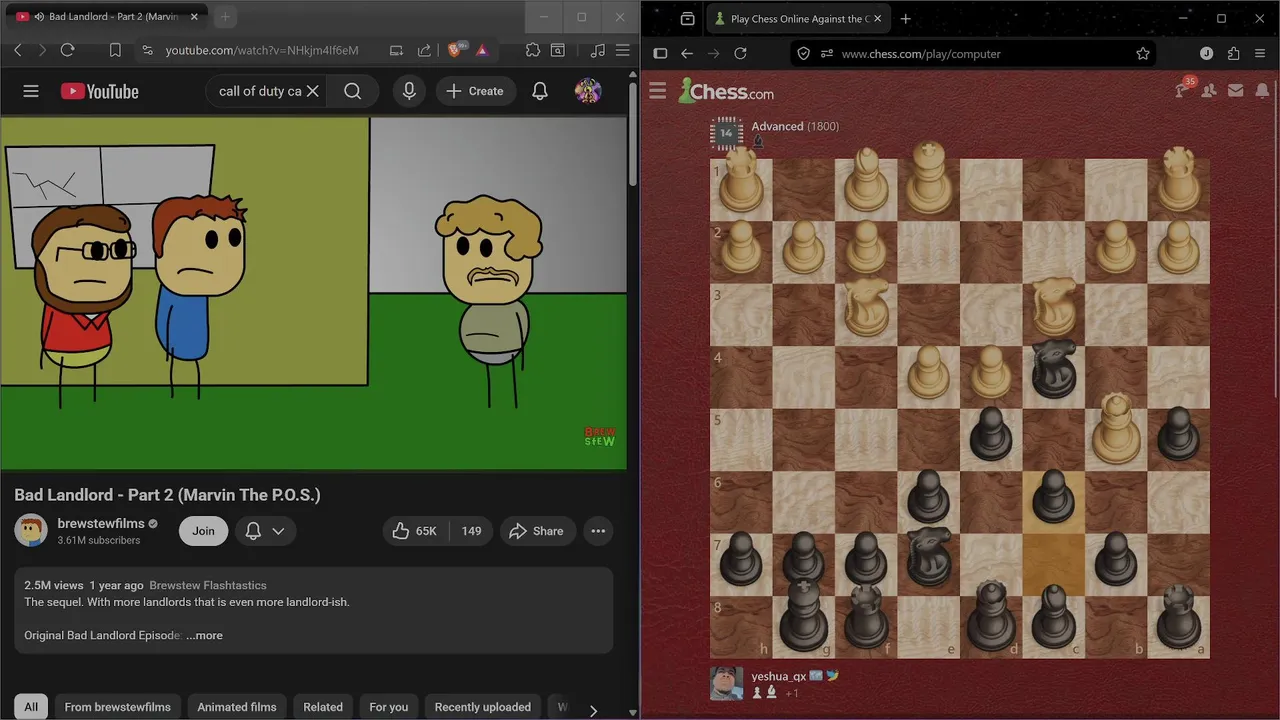The width and height of the screenshot is (1280, 720).
Task: Show more category chips with arrow
Action: coord(593,710)
